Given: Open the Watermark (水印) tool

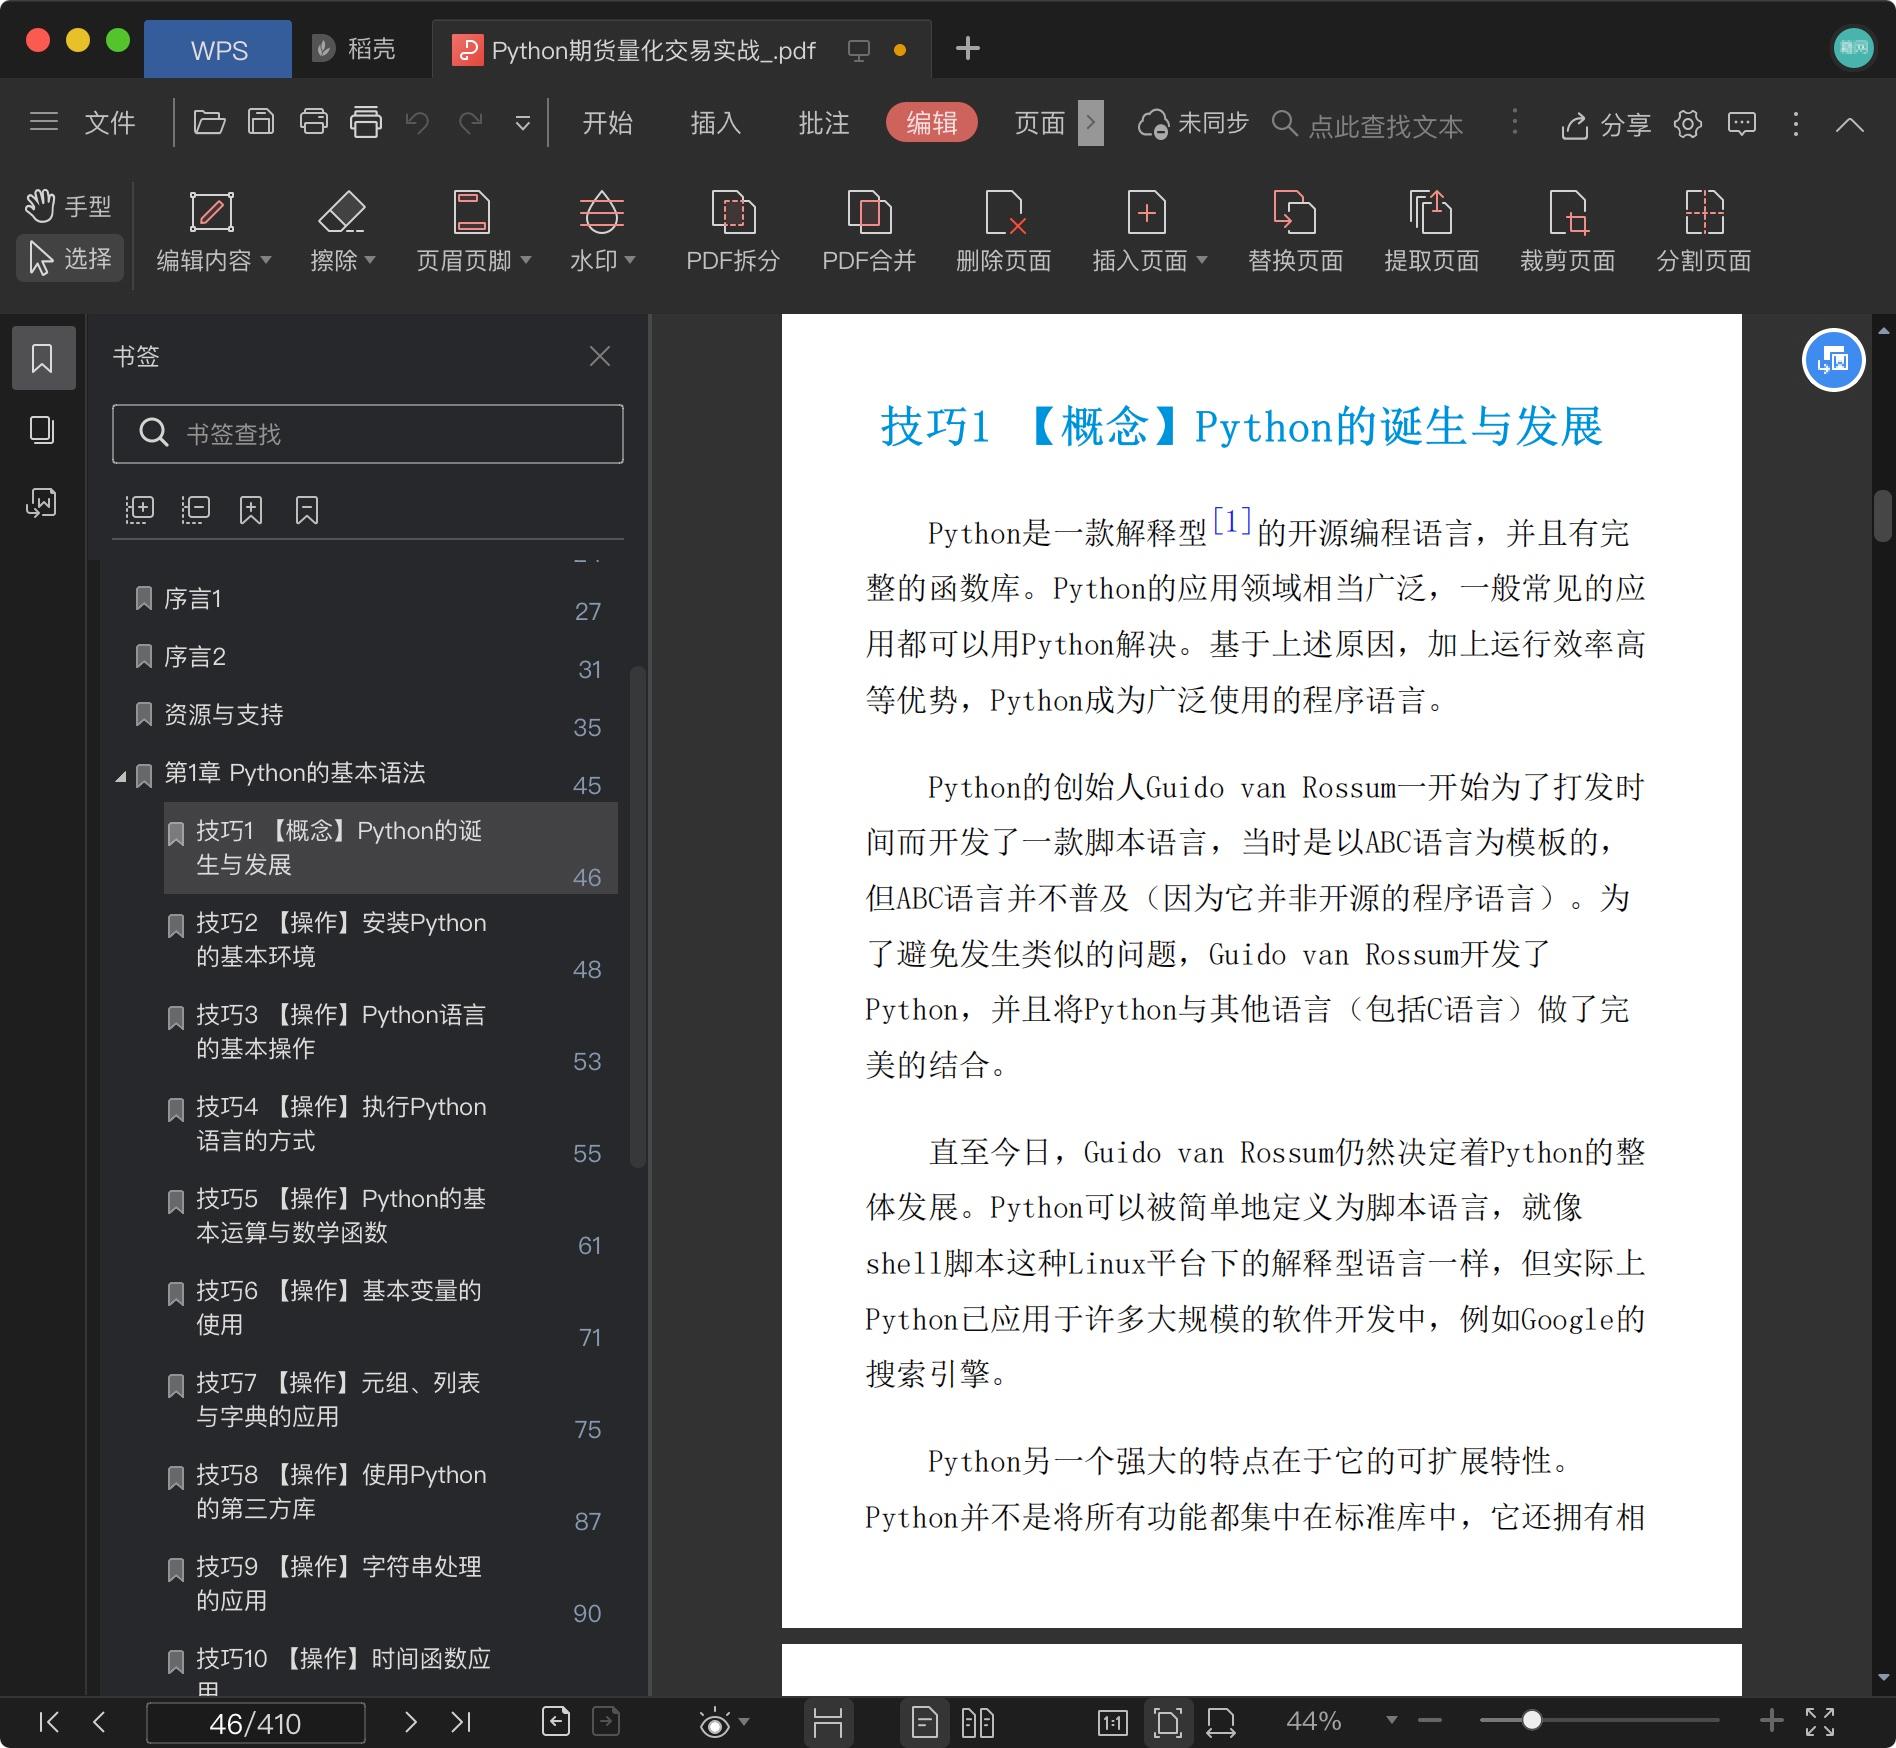Looking at the screenshot, I should pyautogui.click(x=602, y=232).
